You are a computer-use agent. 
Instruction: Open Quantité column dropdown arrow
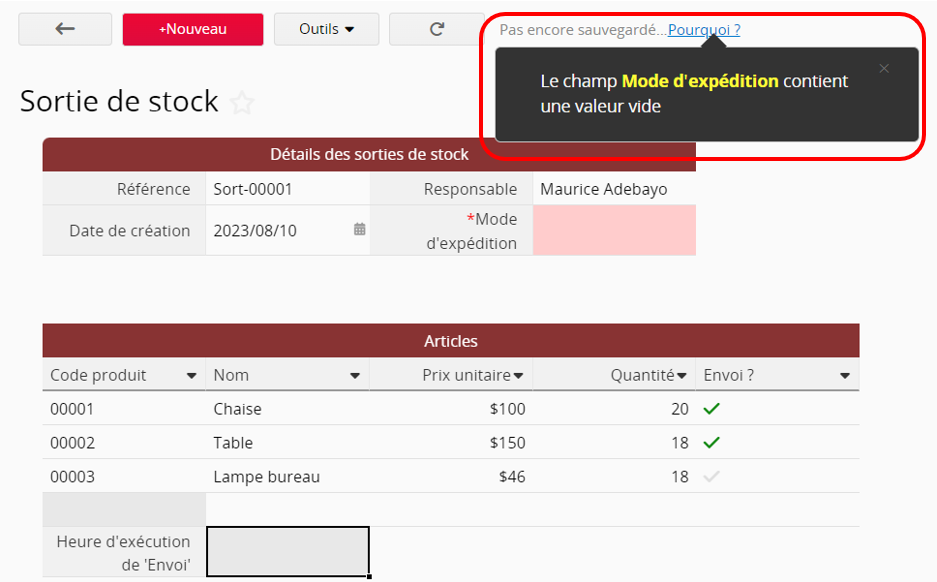tap(681, 376)
